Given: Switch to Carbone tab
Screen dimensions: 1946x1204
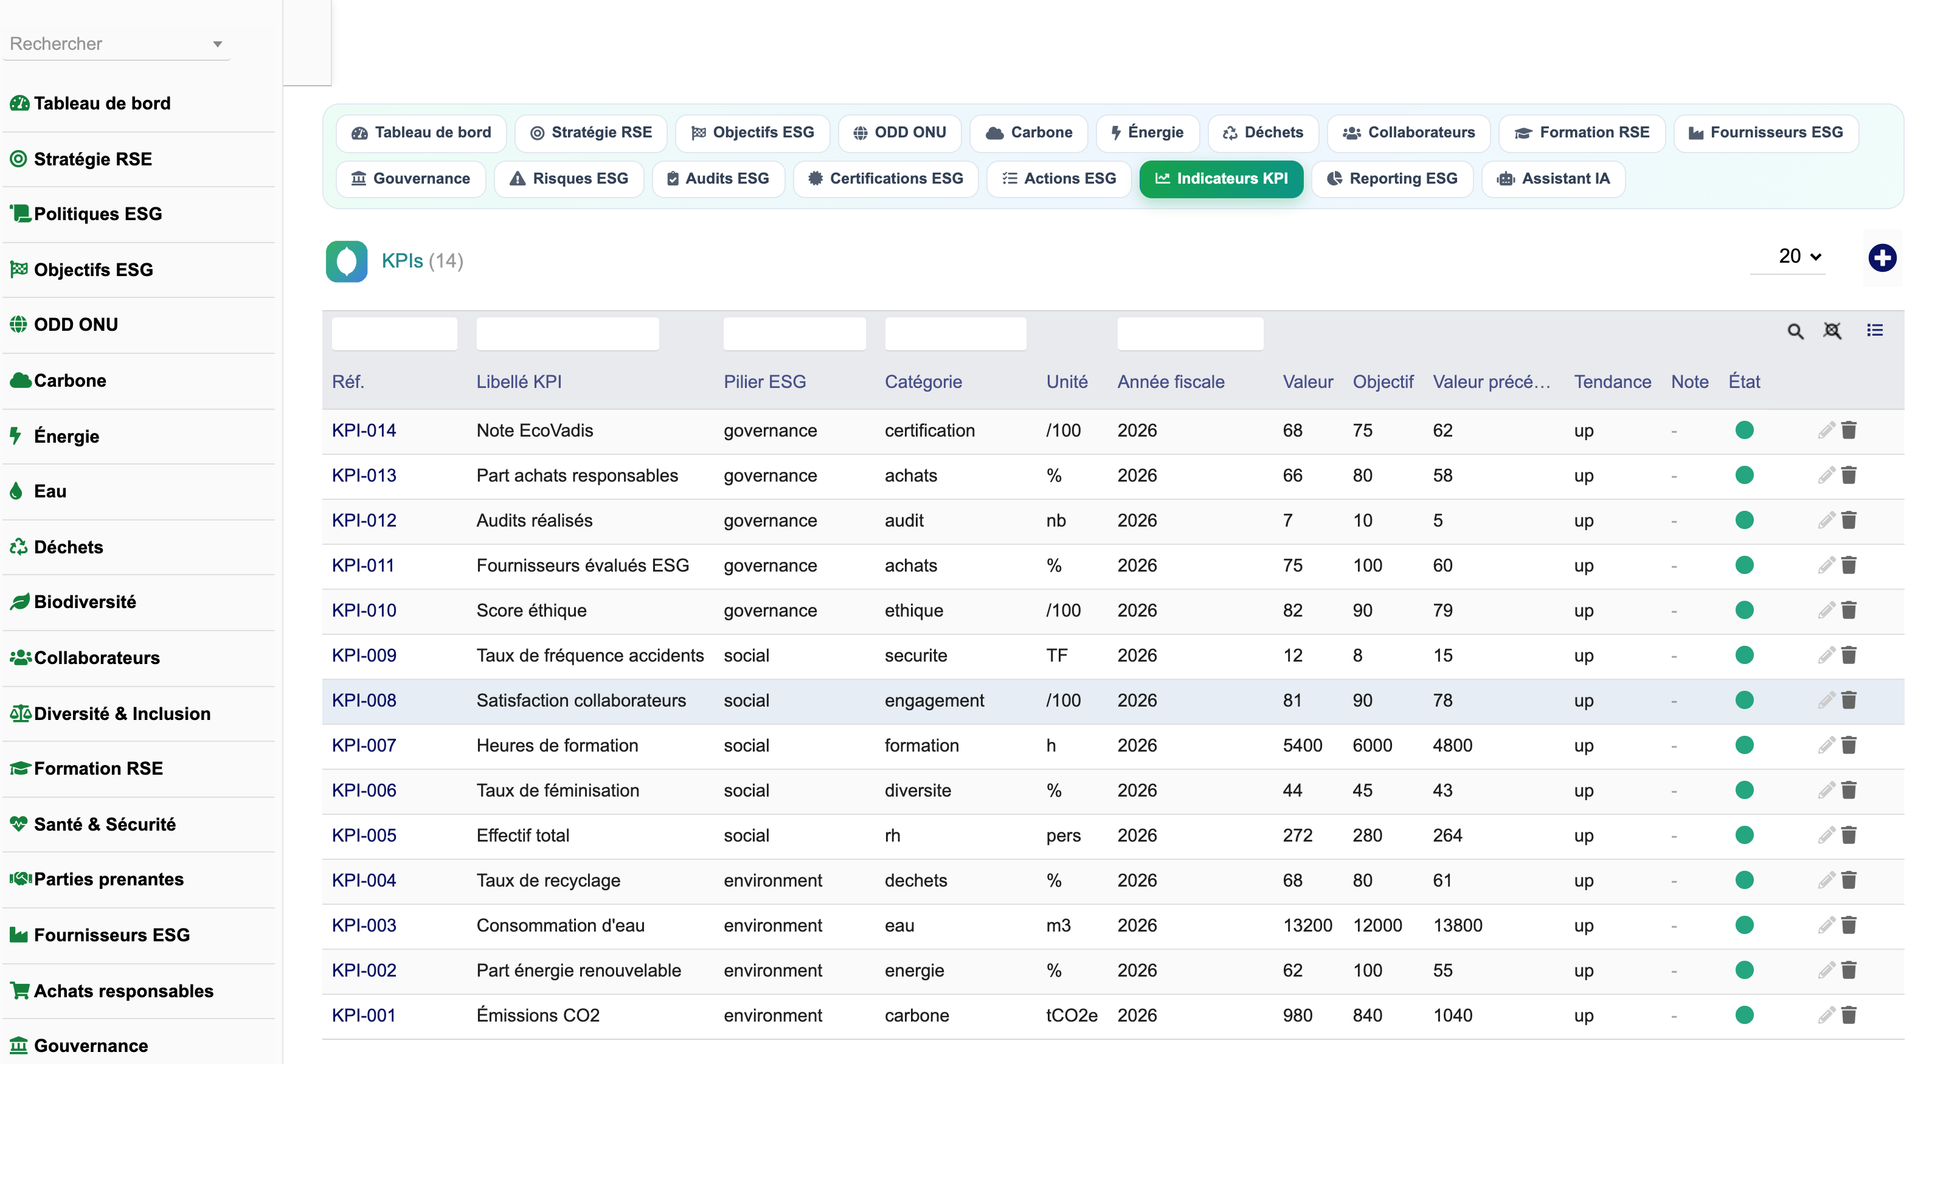Looking at the screenshot, I should pos(1029,133).
